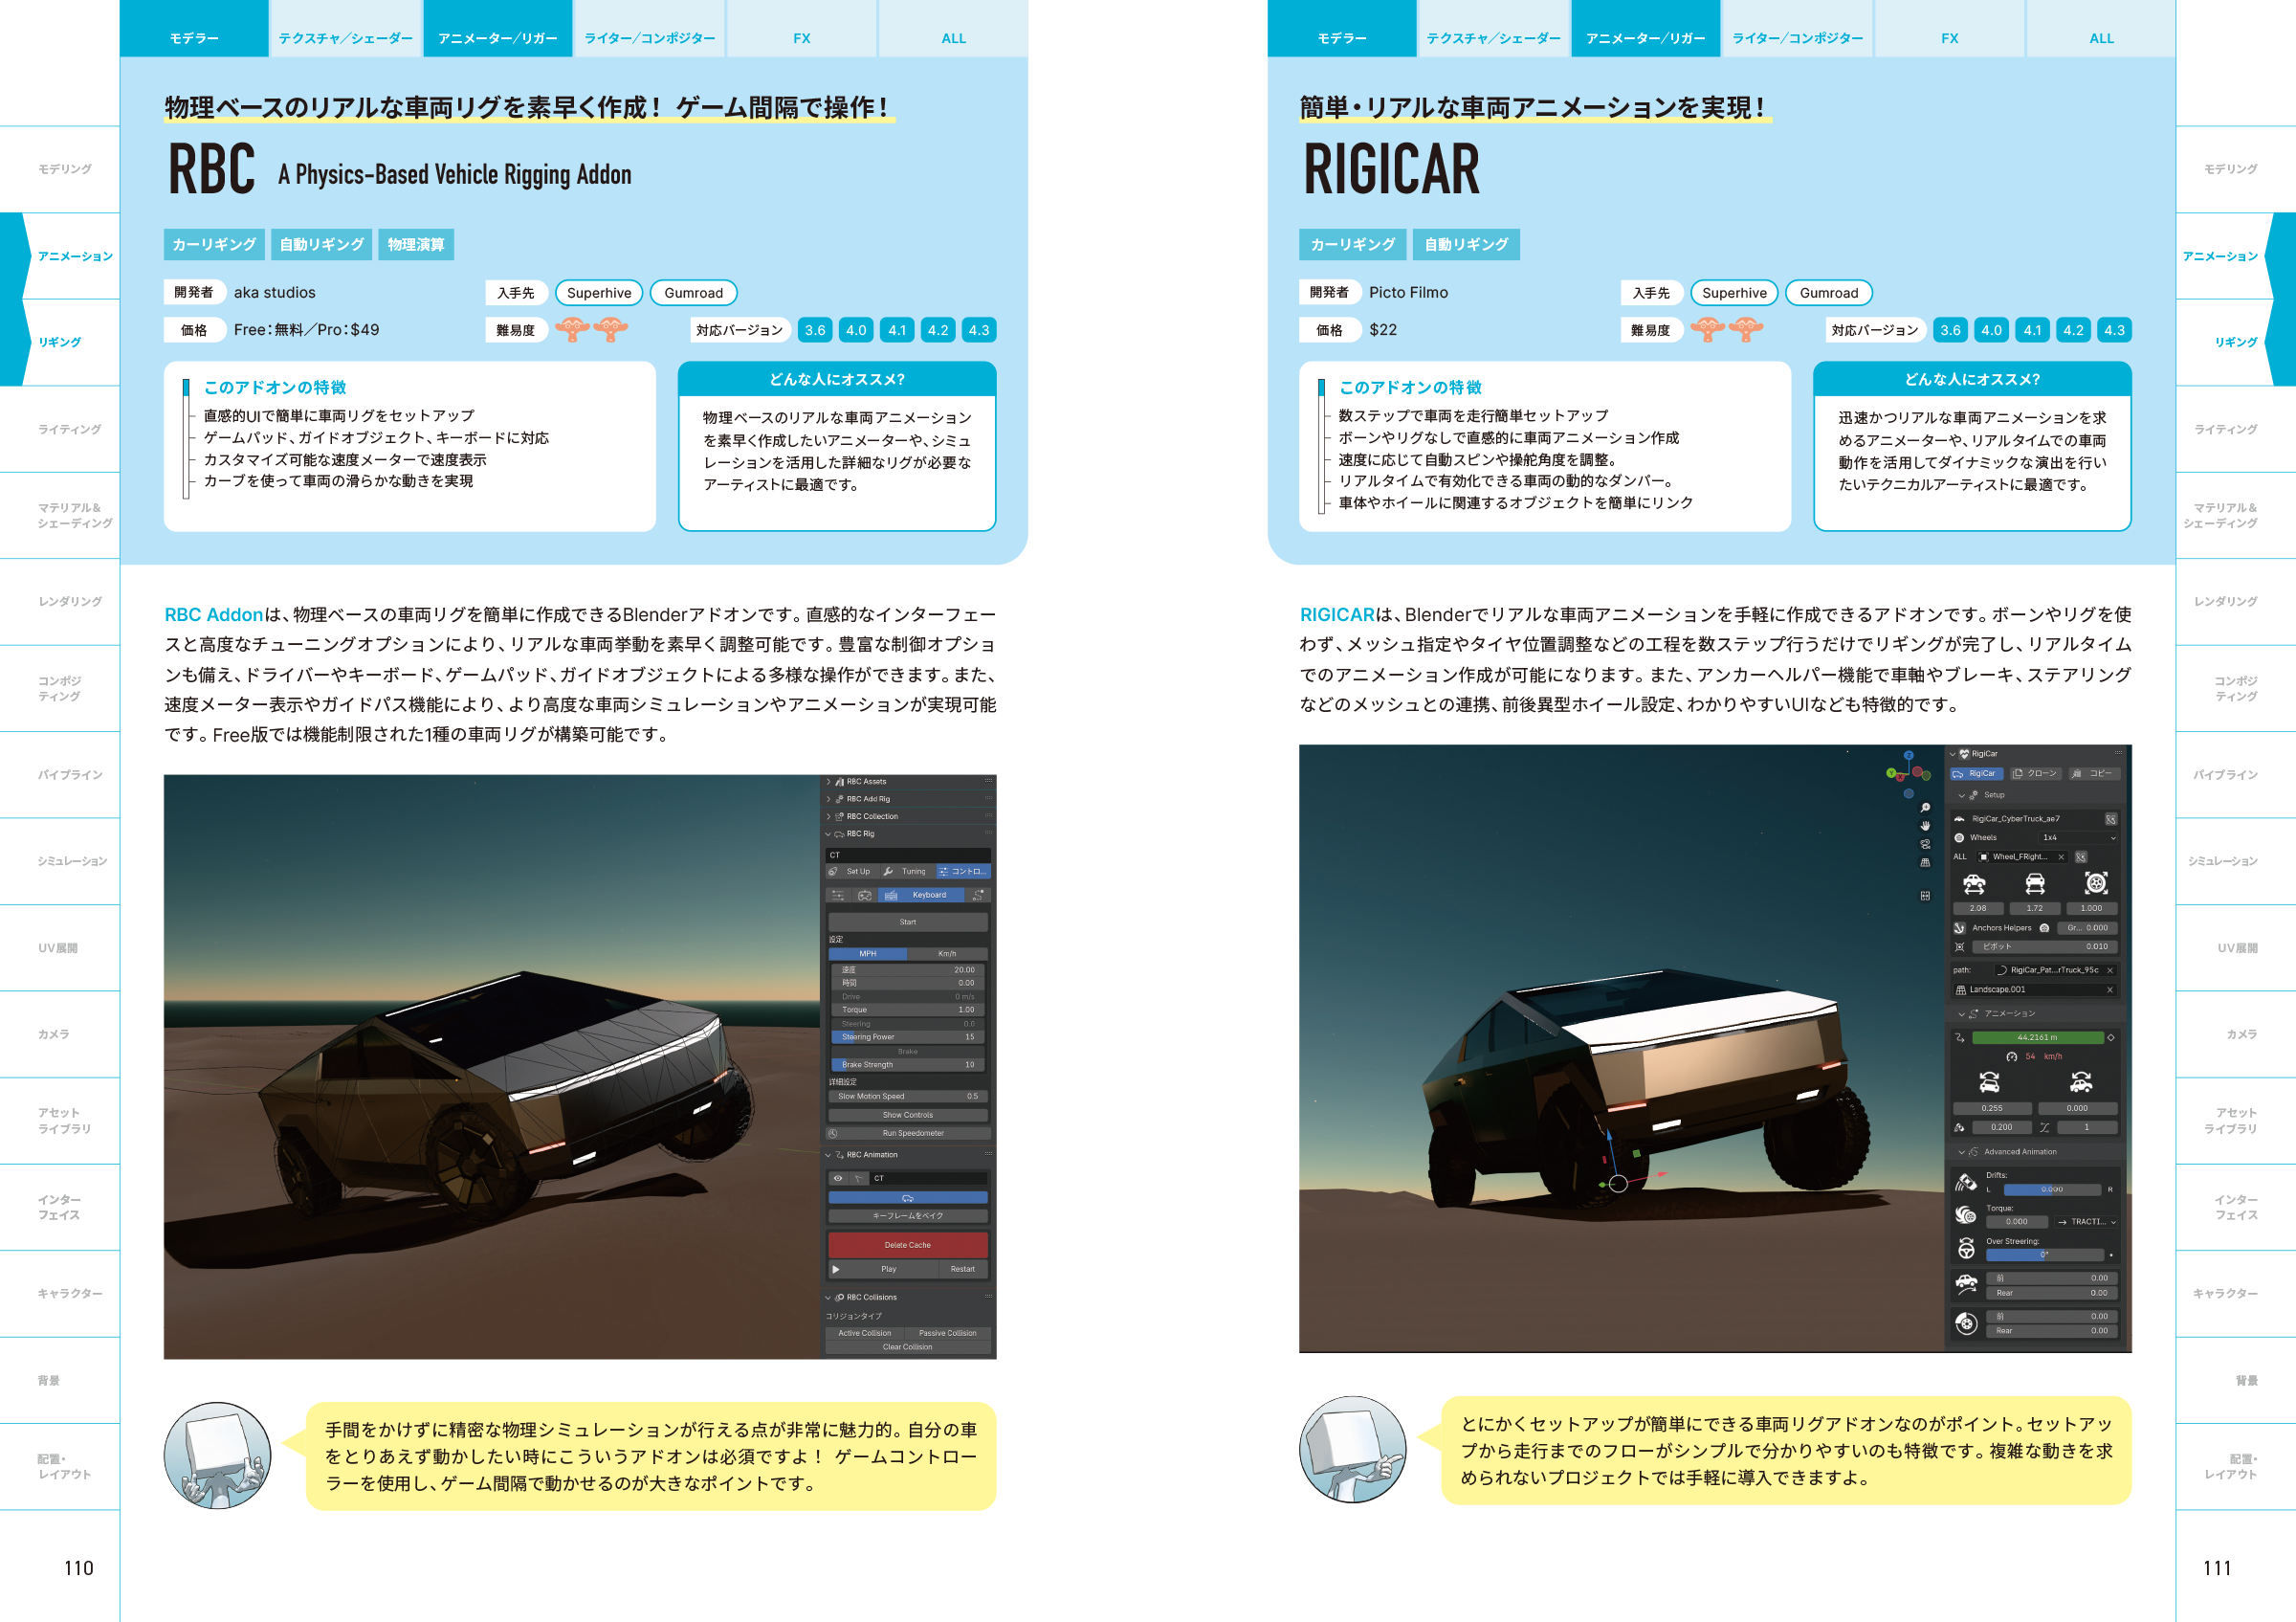Click the pivot target icon

(x=1960, y=947)
